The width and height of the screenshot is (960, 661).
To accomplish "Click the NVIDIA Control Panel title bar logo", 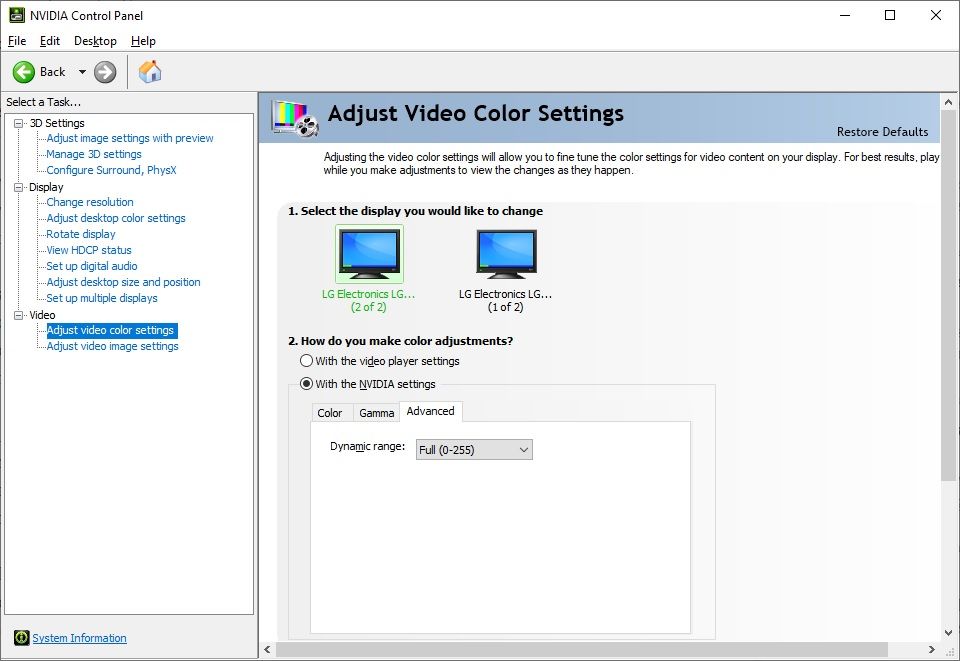I will coord(17,15).
